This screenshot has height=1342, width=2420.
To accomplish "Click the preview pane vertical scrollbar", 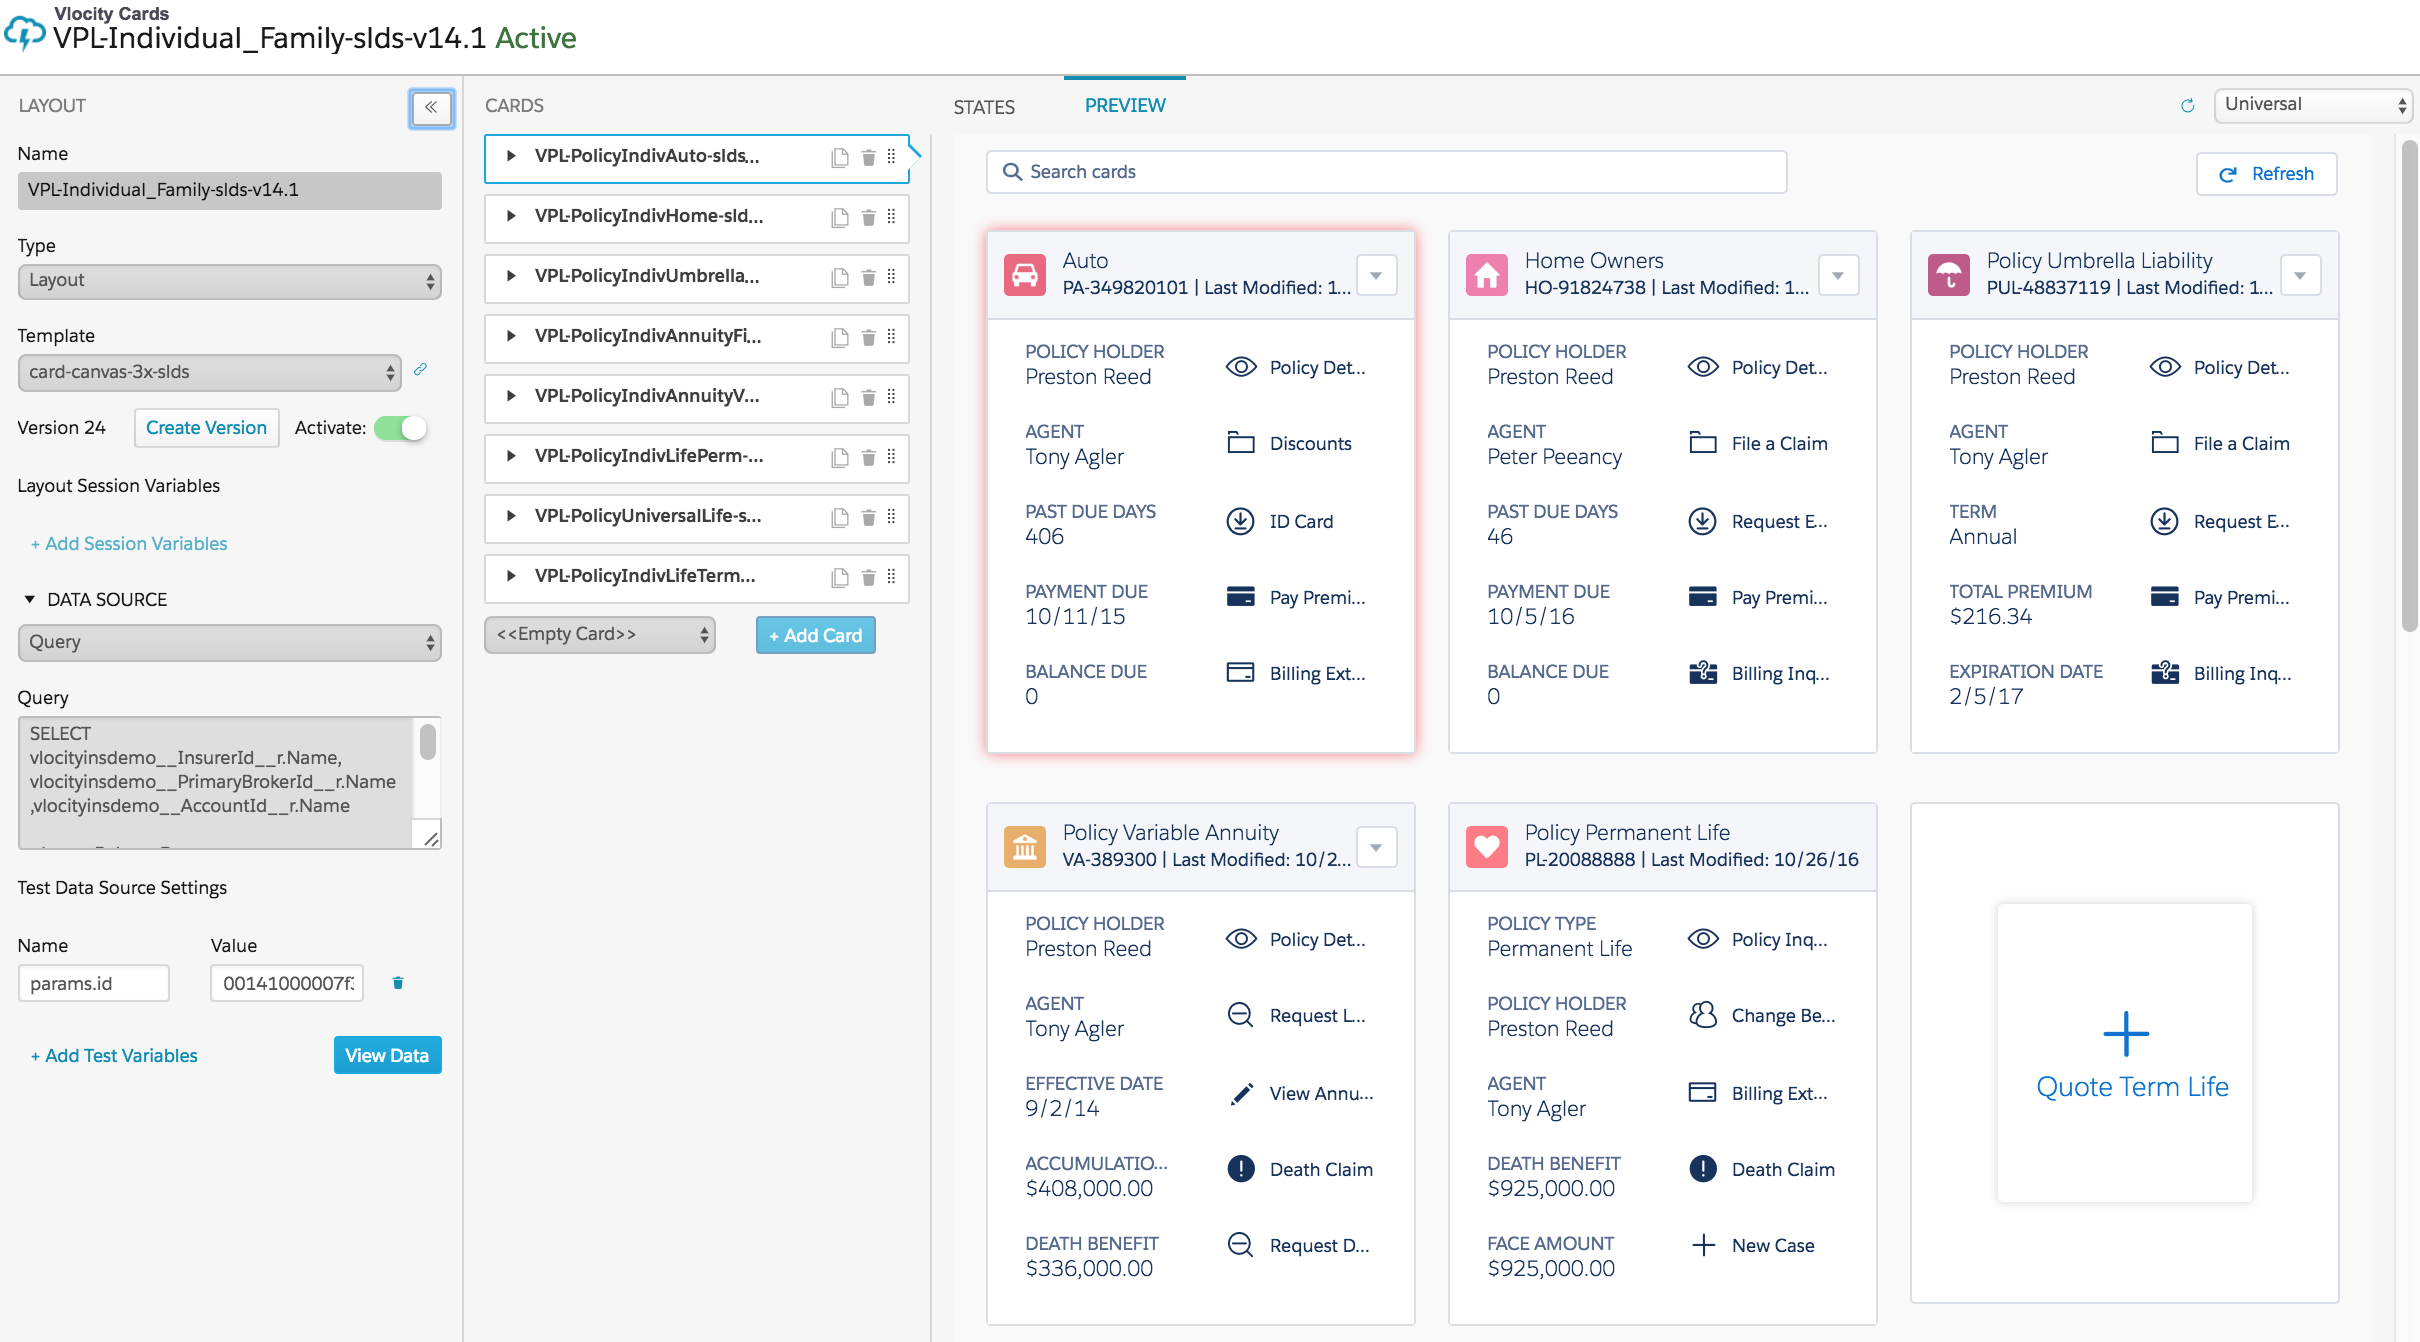I will click(x=2409, y=385).
